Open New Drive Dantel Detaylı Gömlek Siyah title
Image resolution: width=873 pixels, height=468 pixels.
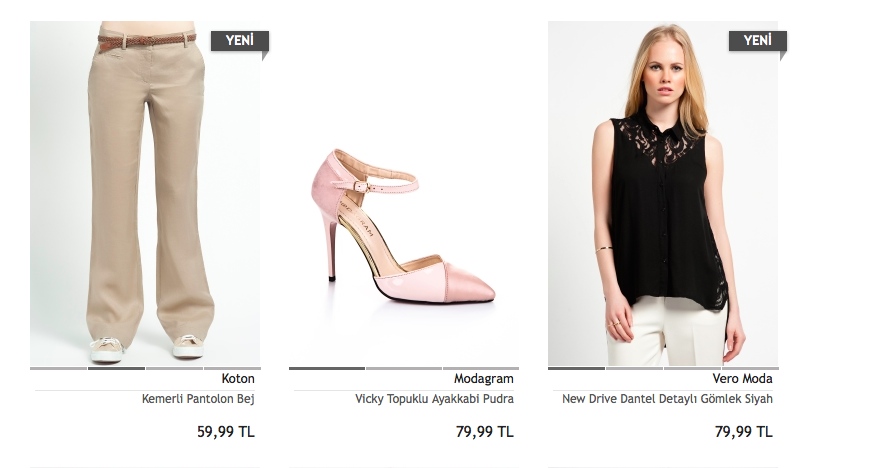tap(667, 398)
